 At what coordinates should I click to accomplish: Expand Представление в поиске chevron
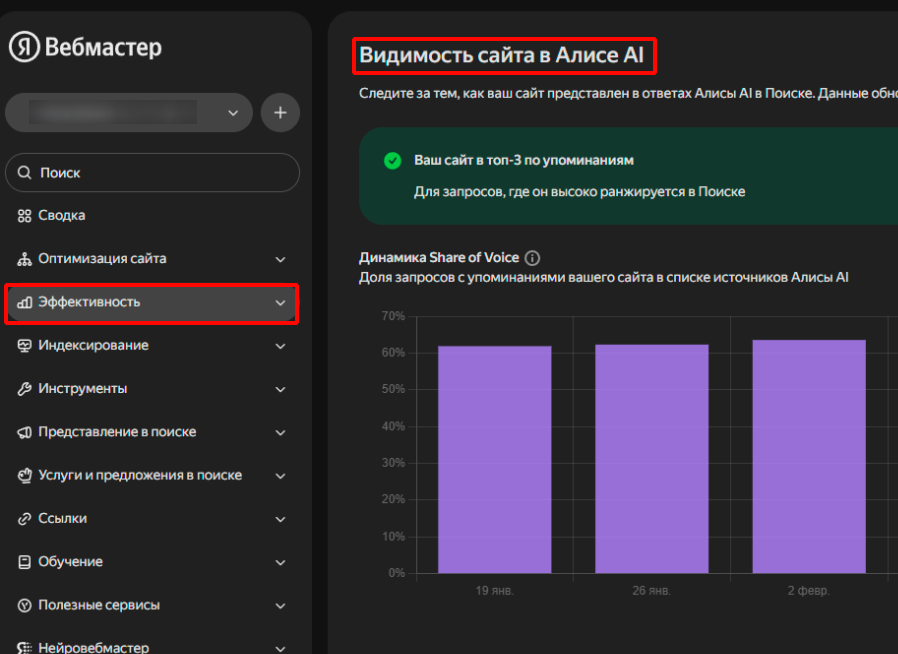click(x=280, y=433)
